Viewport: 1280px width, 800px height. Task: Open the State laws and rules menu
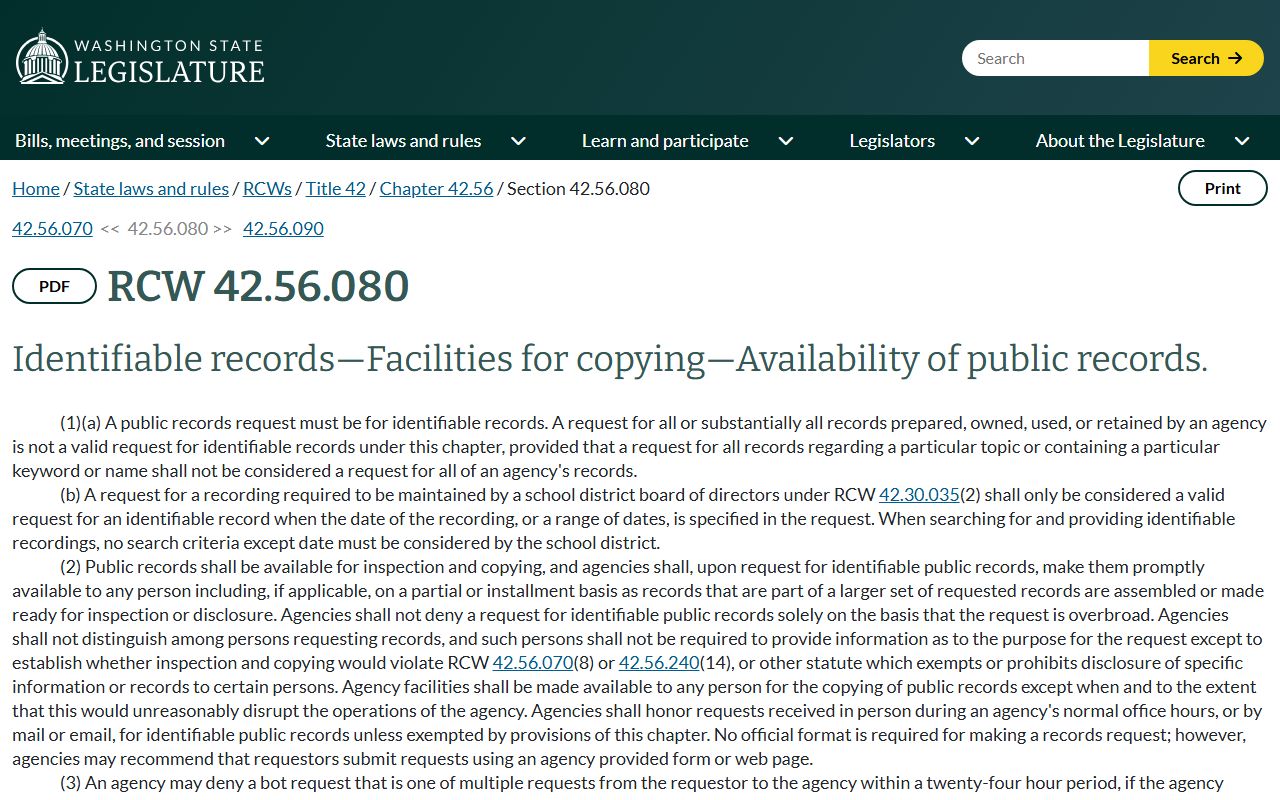tap(403, 141)
